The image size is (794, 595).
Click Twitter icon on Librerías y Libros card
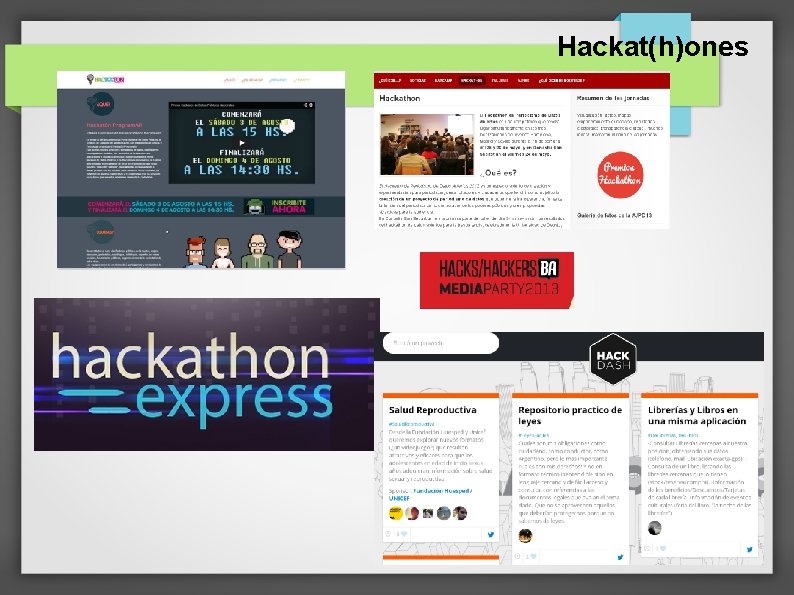(749, 549)
